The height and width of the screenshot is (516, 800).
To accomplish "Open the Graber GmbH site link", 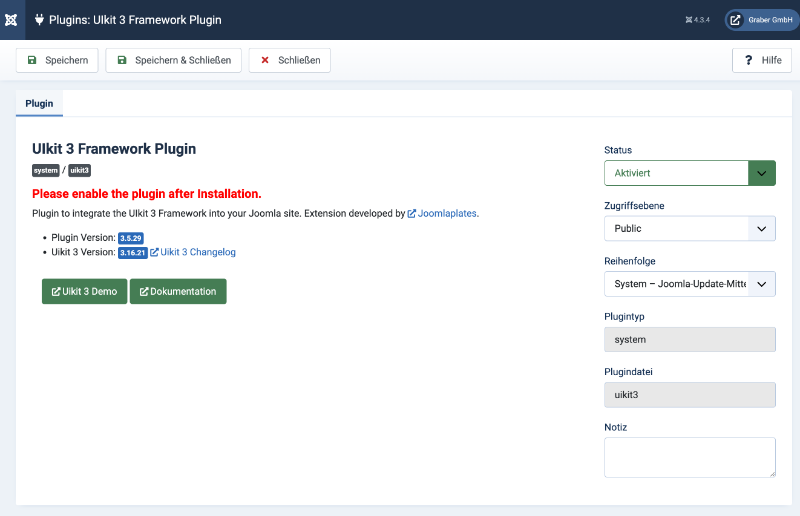I will 762,20.
